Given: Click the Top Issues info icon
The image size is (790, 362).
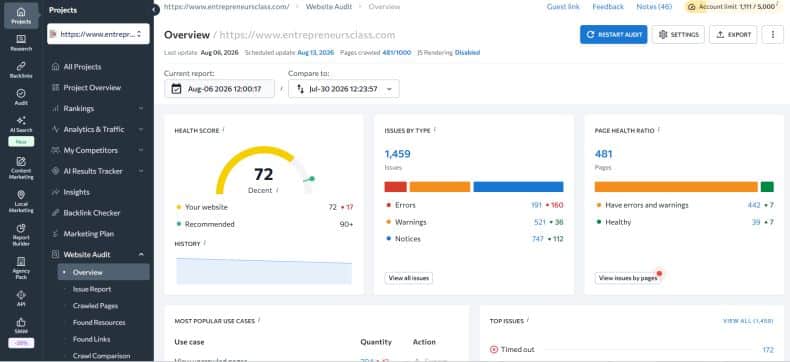Looking at the screenshot, I should tap(528, 320).
